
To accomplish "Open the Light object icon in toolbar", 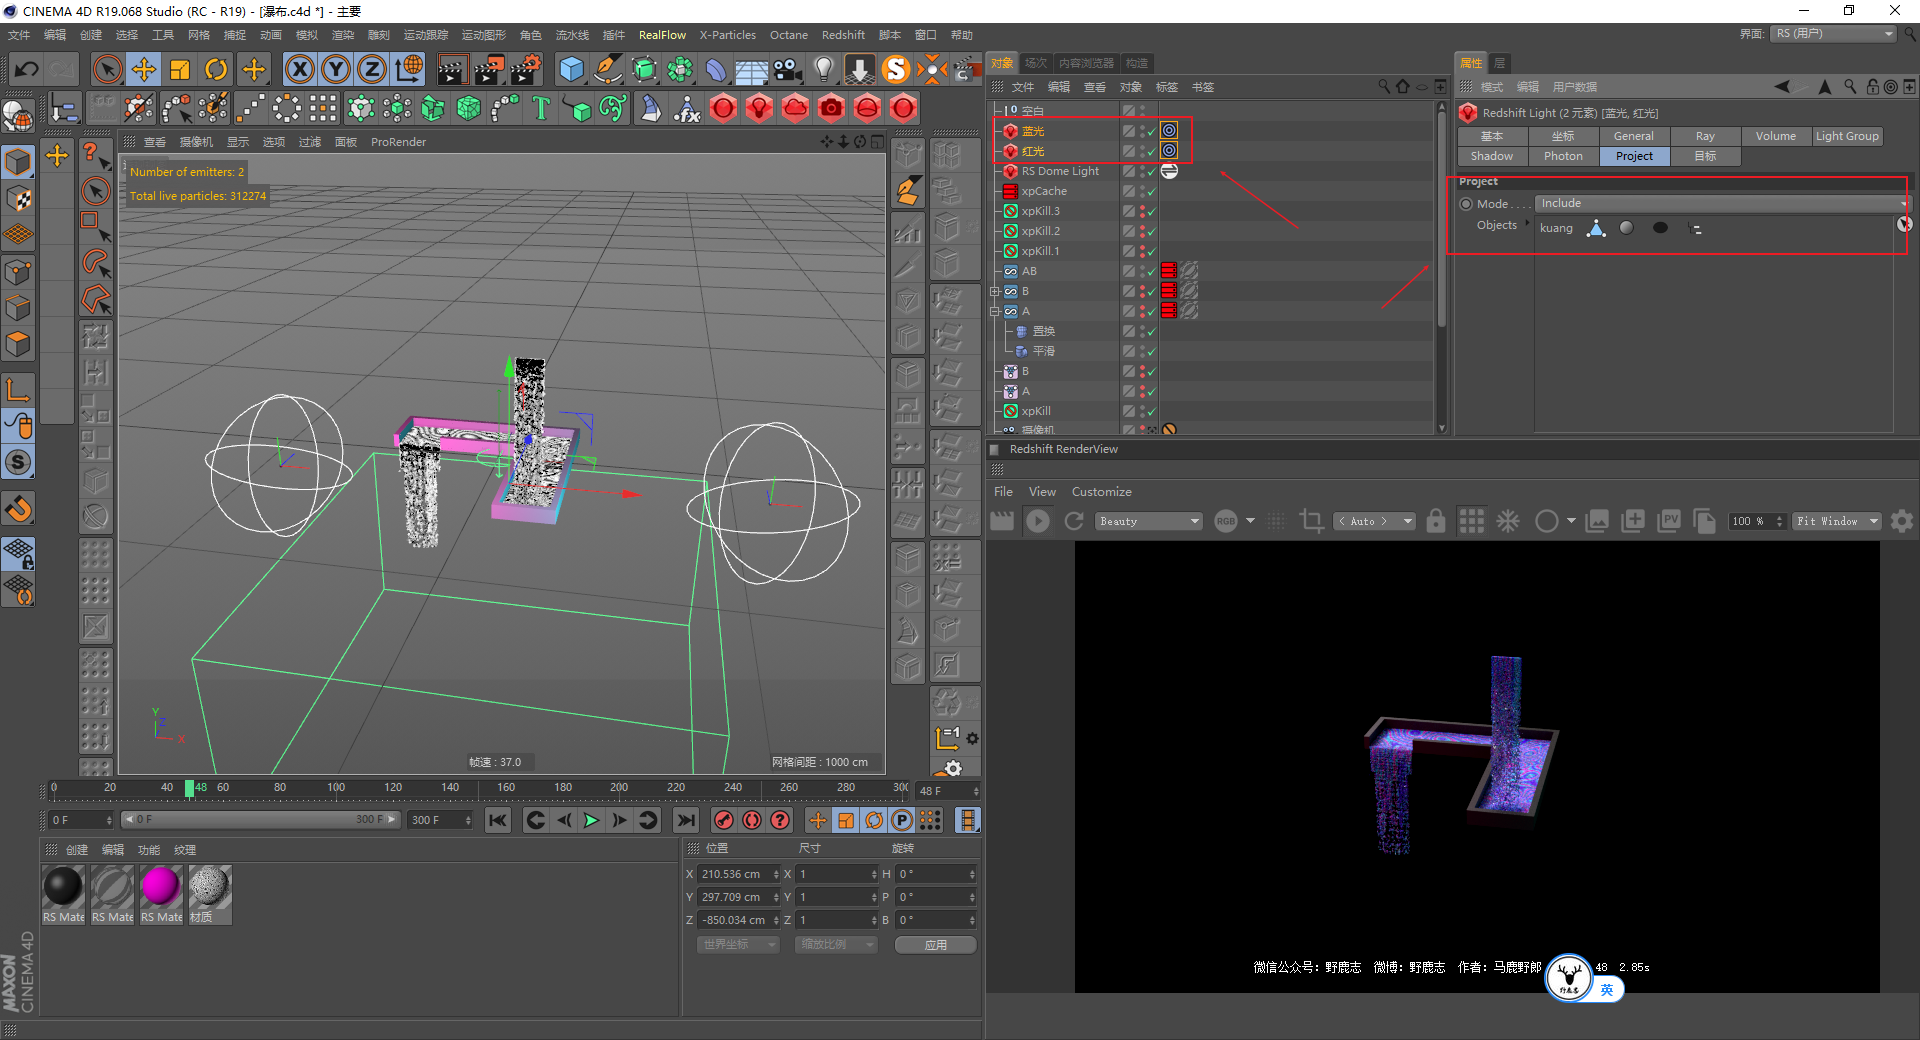I will [x=823, y=69].
